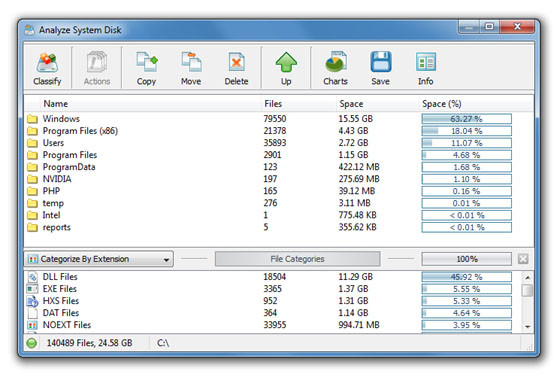The height and width of the screenshot is (377, 560).
Task: Click the '5.55 %' EXE percentage bar
Action: (x=466, y=289)
